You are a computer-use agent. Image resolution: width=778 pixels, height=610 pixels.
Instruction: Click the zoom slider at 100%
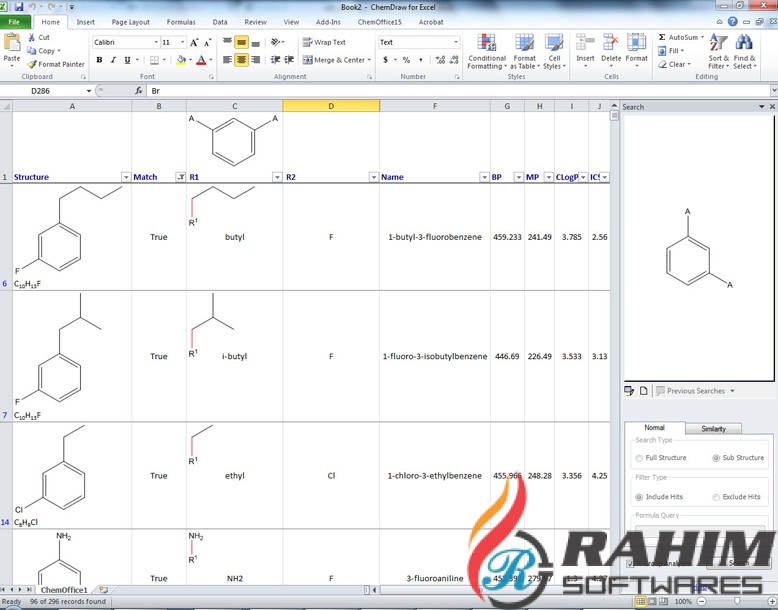click(736, 602)
